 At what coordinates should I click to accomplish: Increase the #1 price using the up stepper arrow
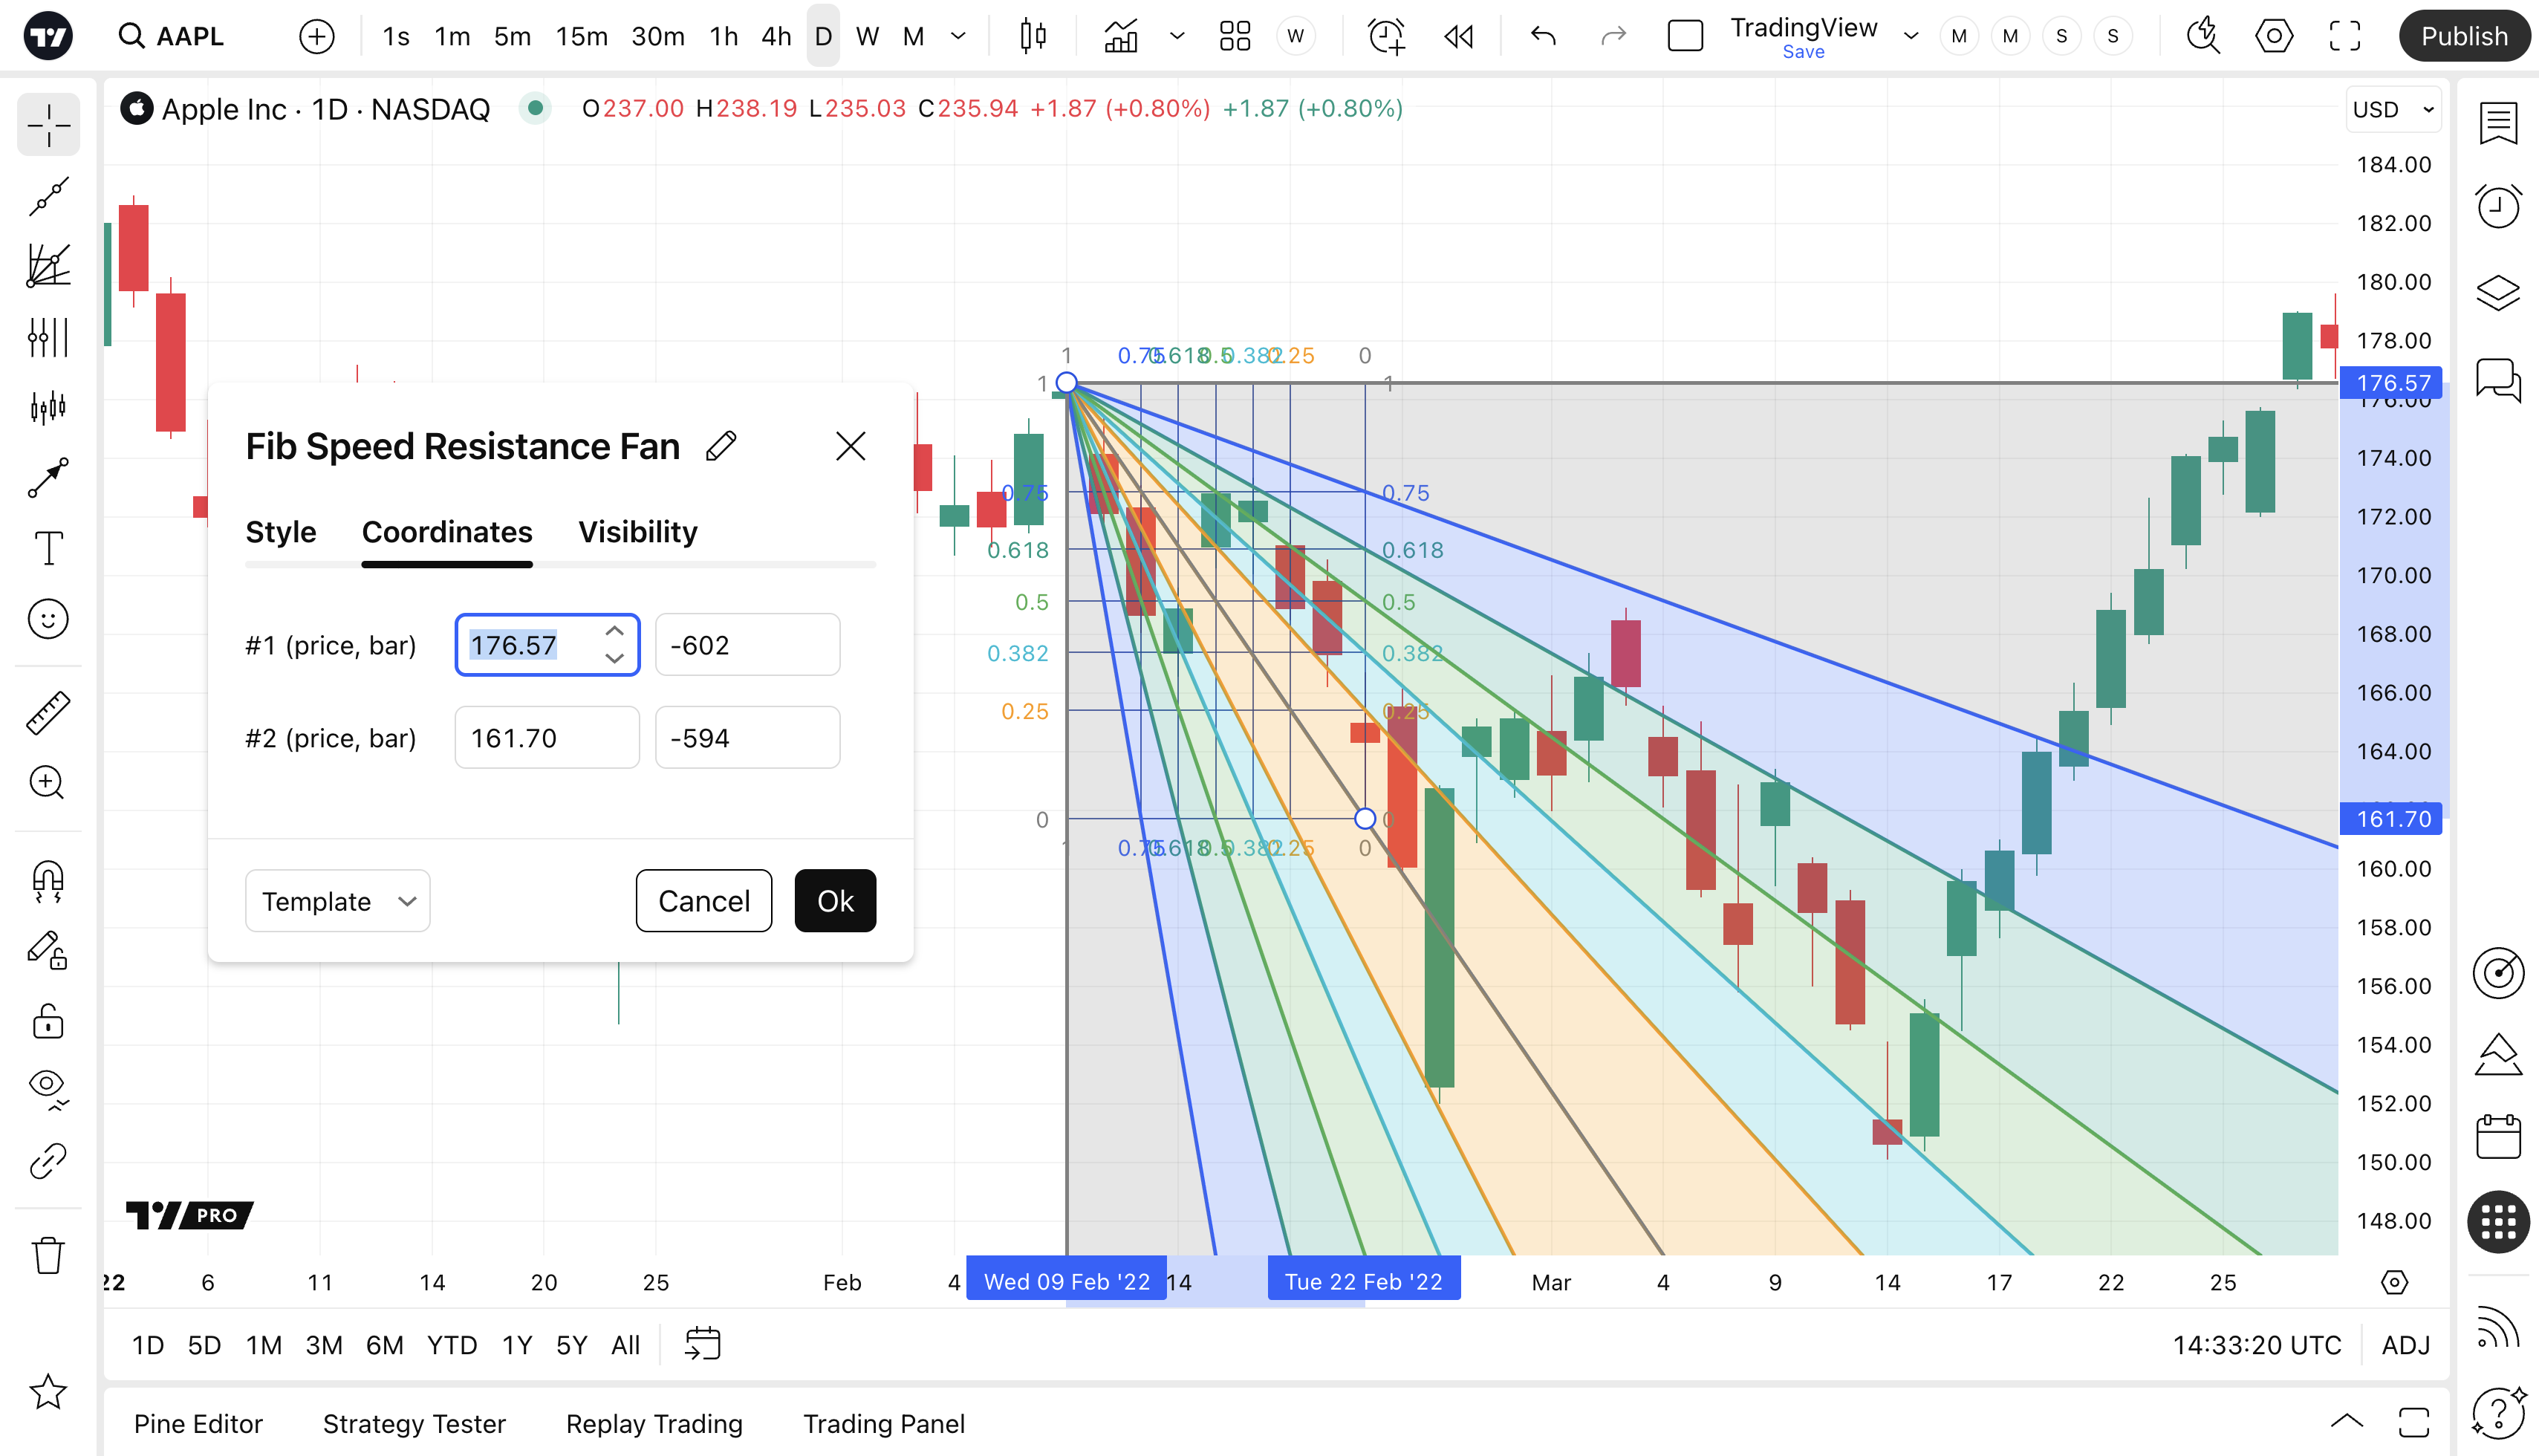[x=614, y=631]
